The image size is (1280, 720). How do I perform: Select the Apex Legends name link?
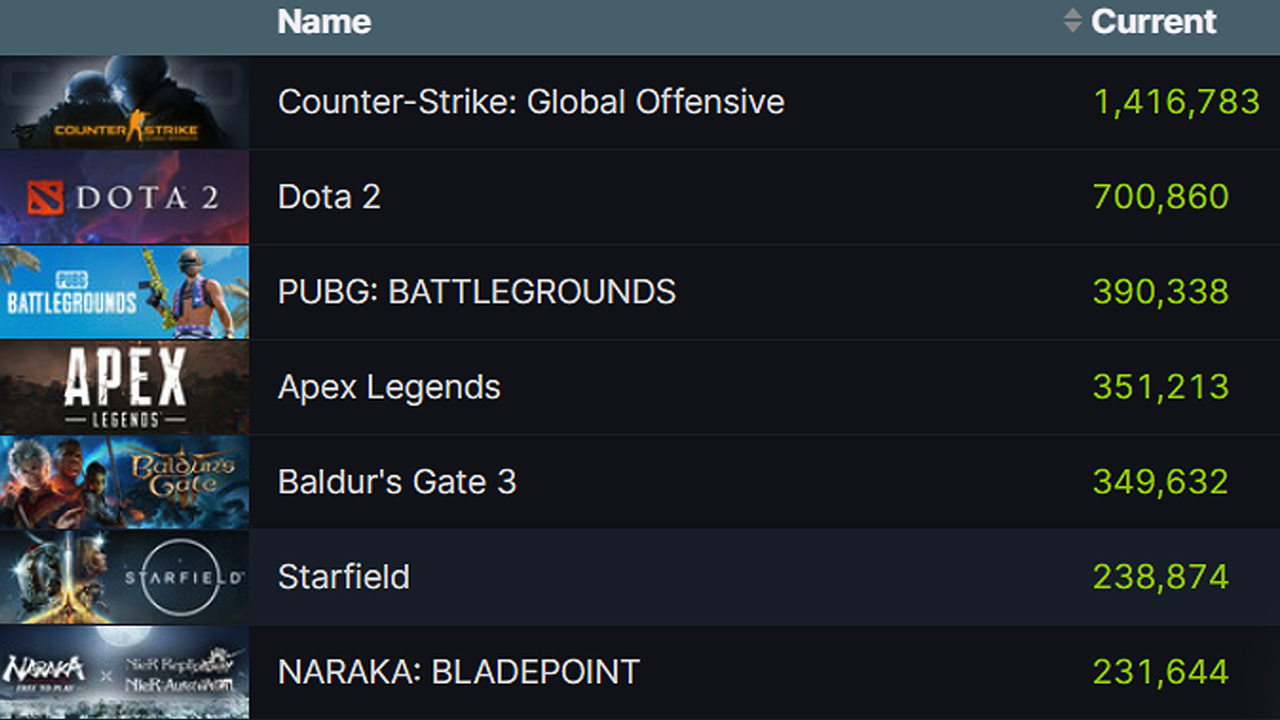pyautogui.click(x=388, y=386)
